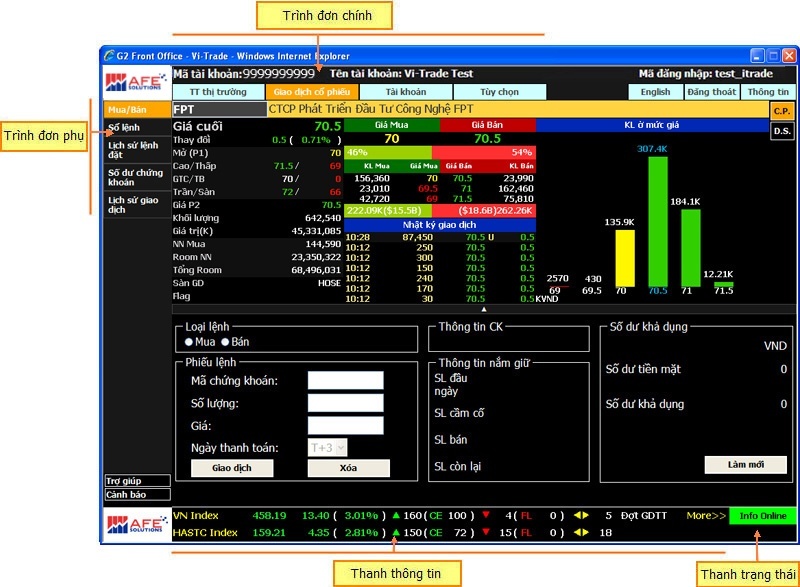This screenshot has height=587, width=800.
Task: Click the ask volume 162,460
Action: click(516, 189)
